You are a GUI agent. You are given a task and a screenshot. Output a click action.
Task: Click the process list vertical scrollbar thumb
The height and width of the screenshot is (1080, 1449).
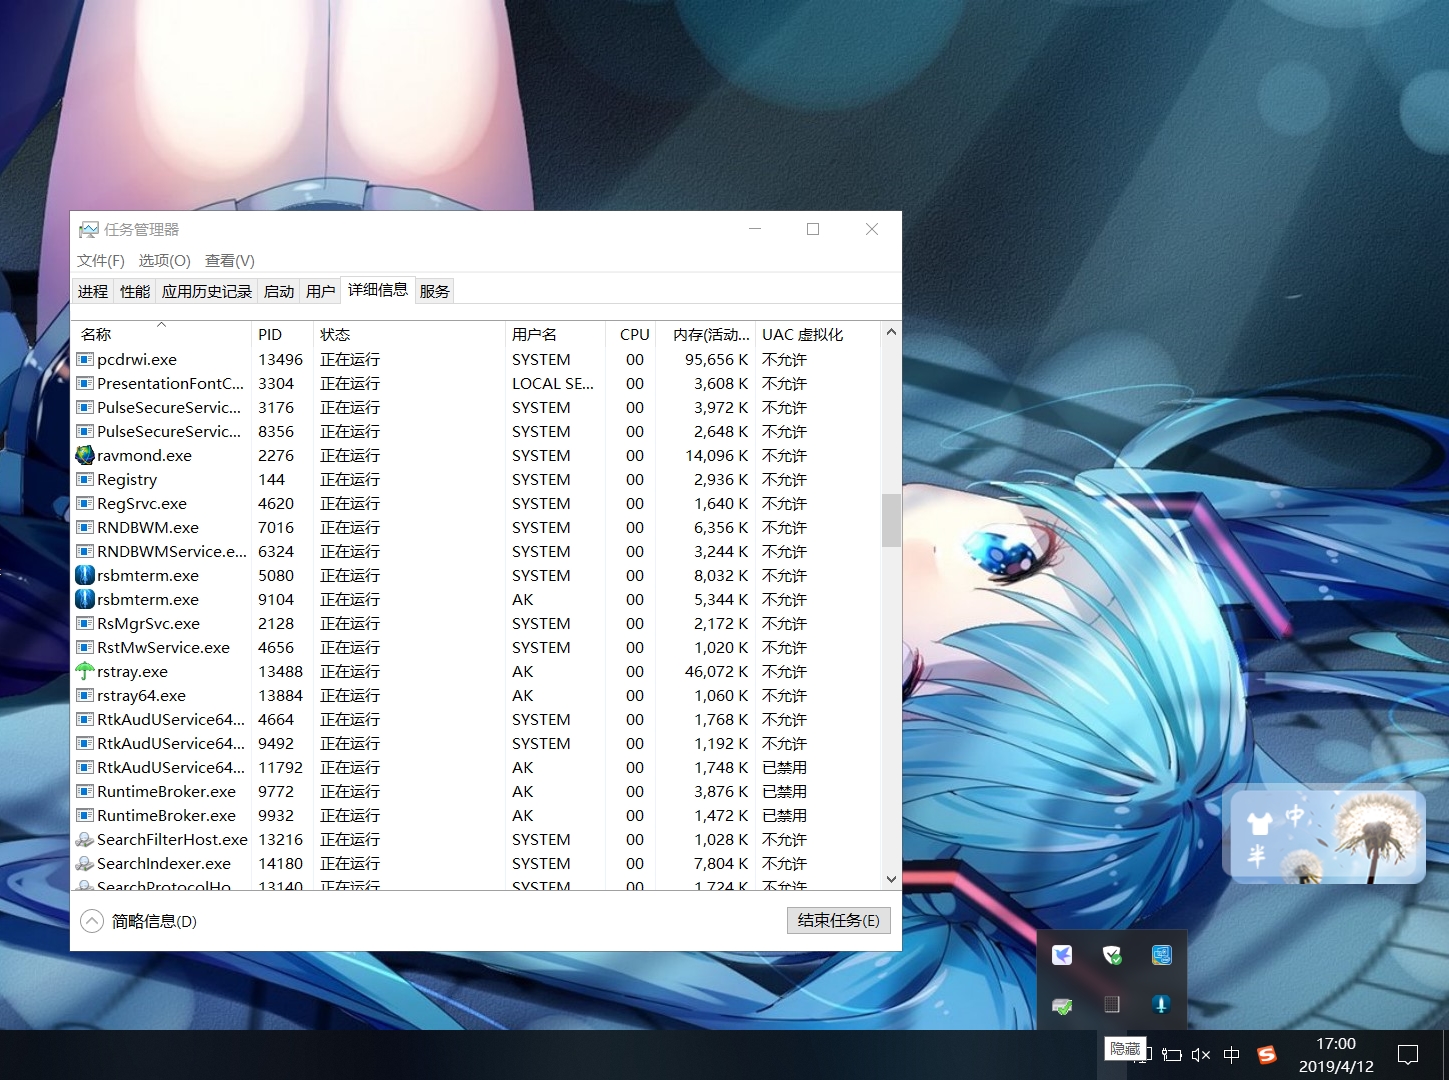tap(891, 520)
